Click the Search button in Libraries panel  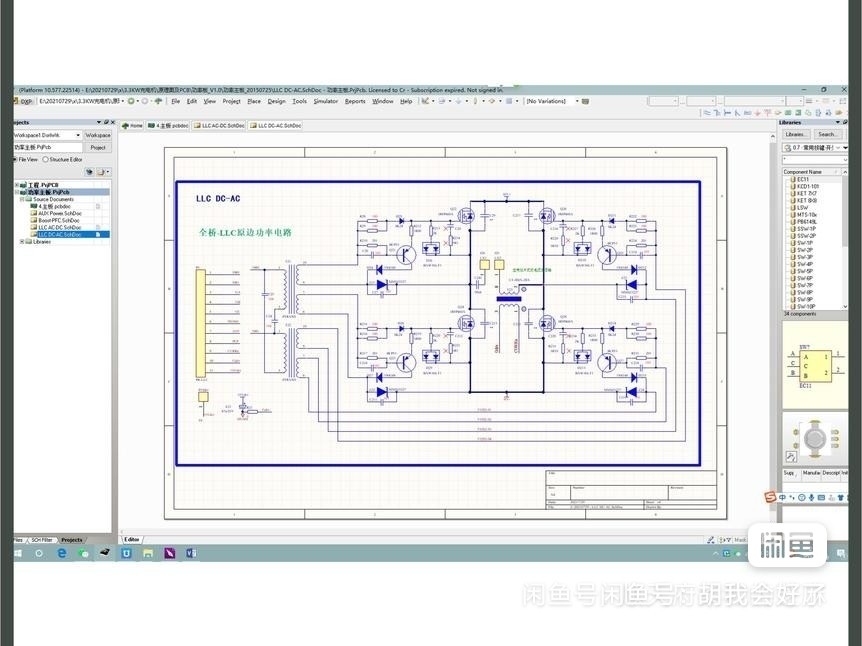[827, 134]
